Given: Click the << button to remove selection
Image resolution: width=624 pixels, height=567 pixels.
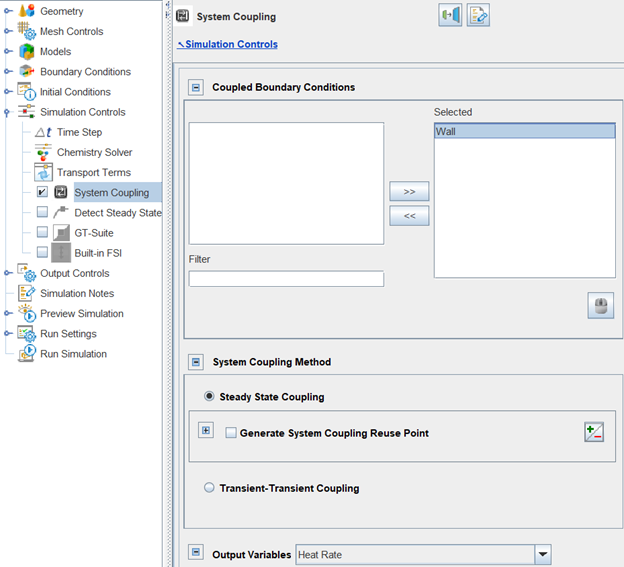Looking at the screenshot, I should (x=409, y=215).
